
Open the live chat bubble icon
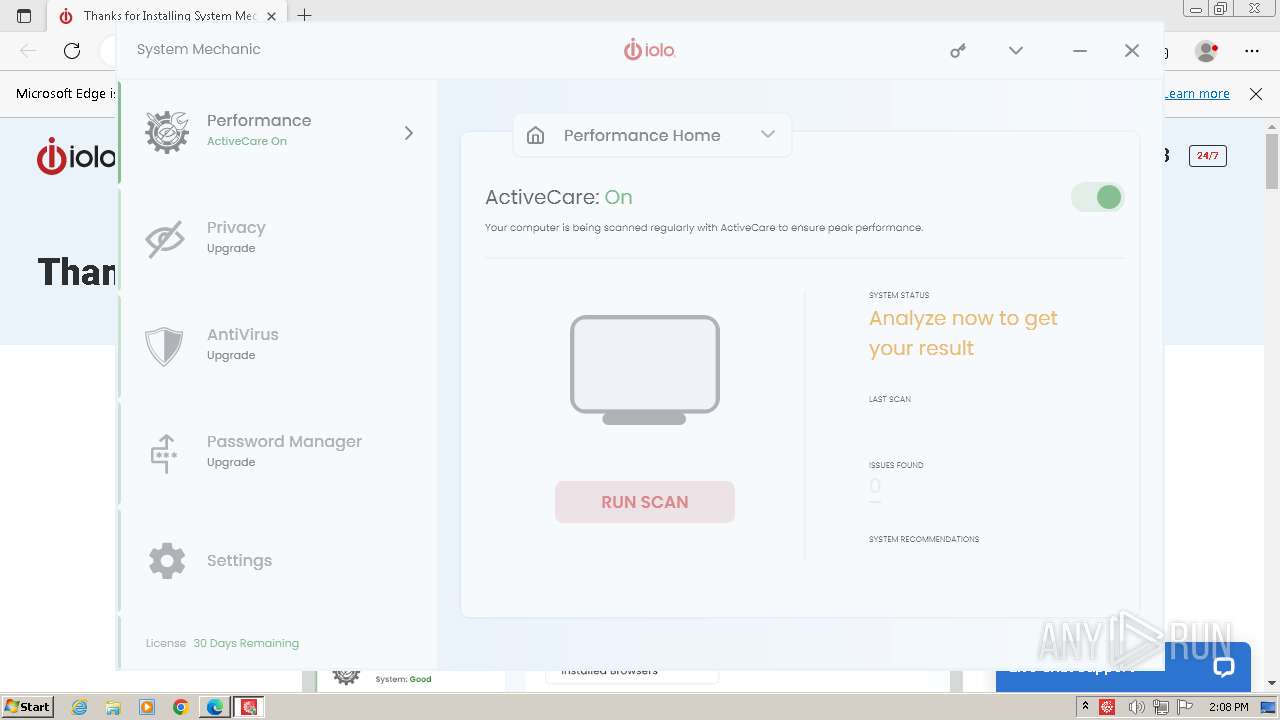click(x=1224, y=667)
